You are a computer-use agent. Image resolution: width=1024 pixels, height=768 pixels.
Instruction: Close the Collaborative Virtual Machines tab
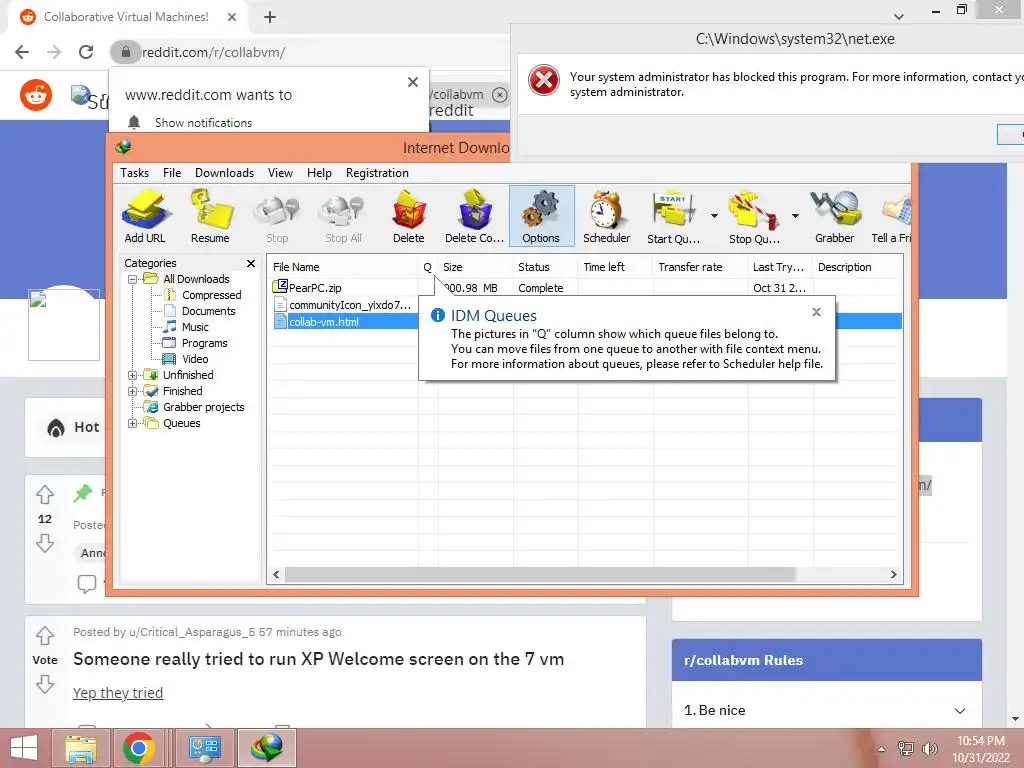(x=232, y=17)
